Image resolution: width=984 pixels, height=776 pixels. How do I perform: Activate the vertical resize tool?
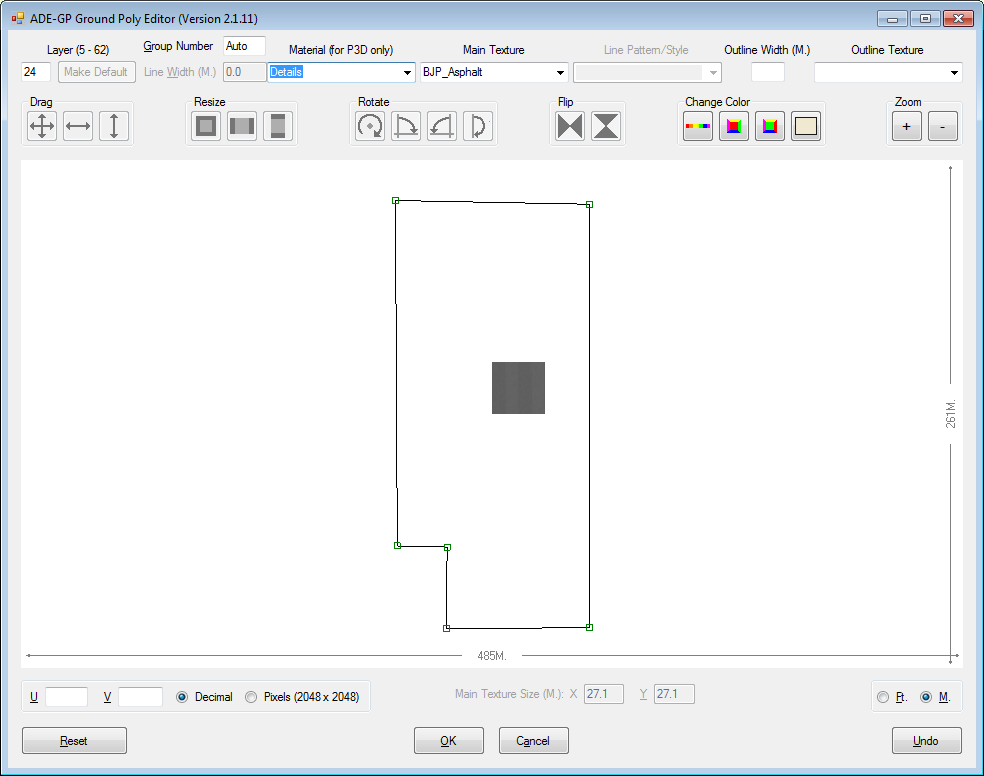277,126
